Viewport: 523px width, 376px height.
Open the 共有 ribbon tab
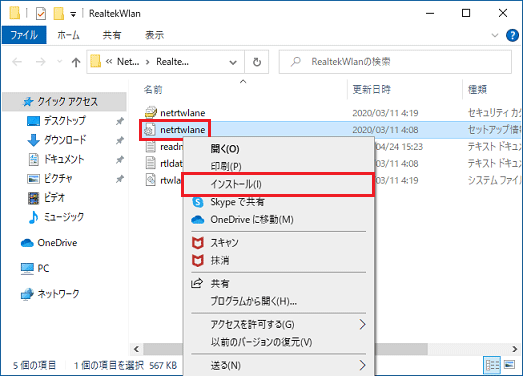point(112,35)
